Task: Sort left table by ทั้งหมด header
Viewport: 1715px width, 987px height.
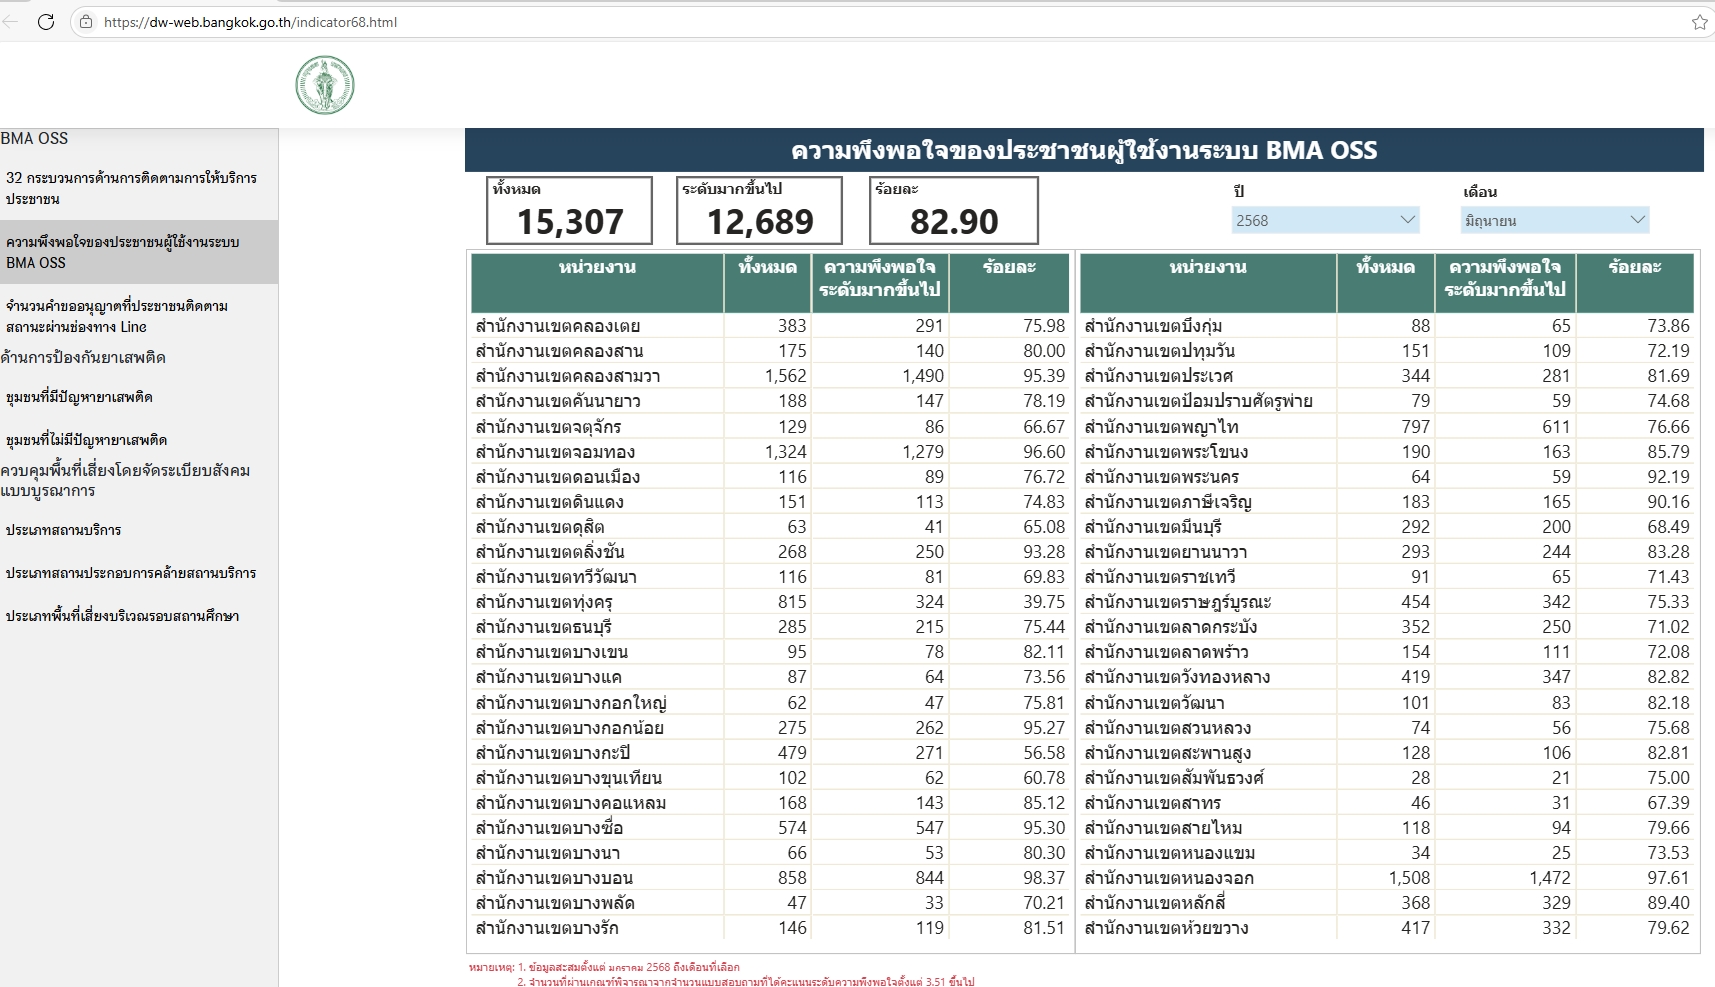Action: pyautogui.click(x=767, y=282)
